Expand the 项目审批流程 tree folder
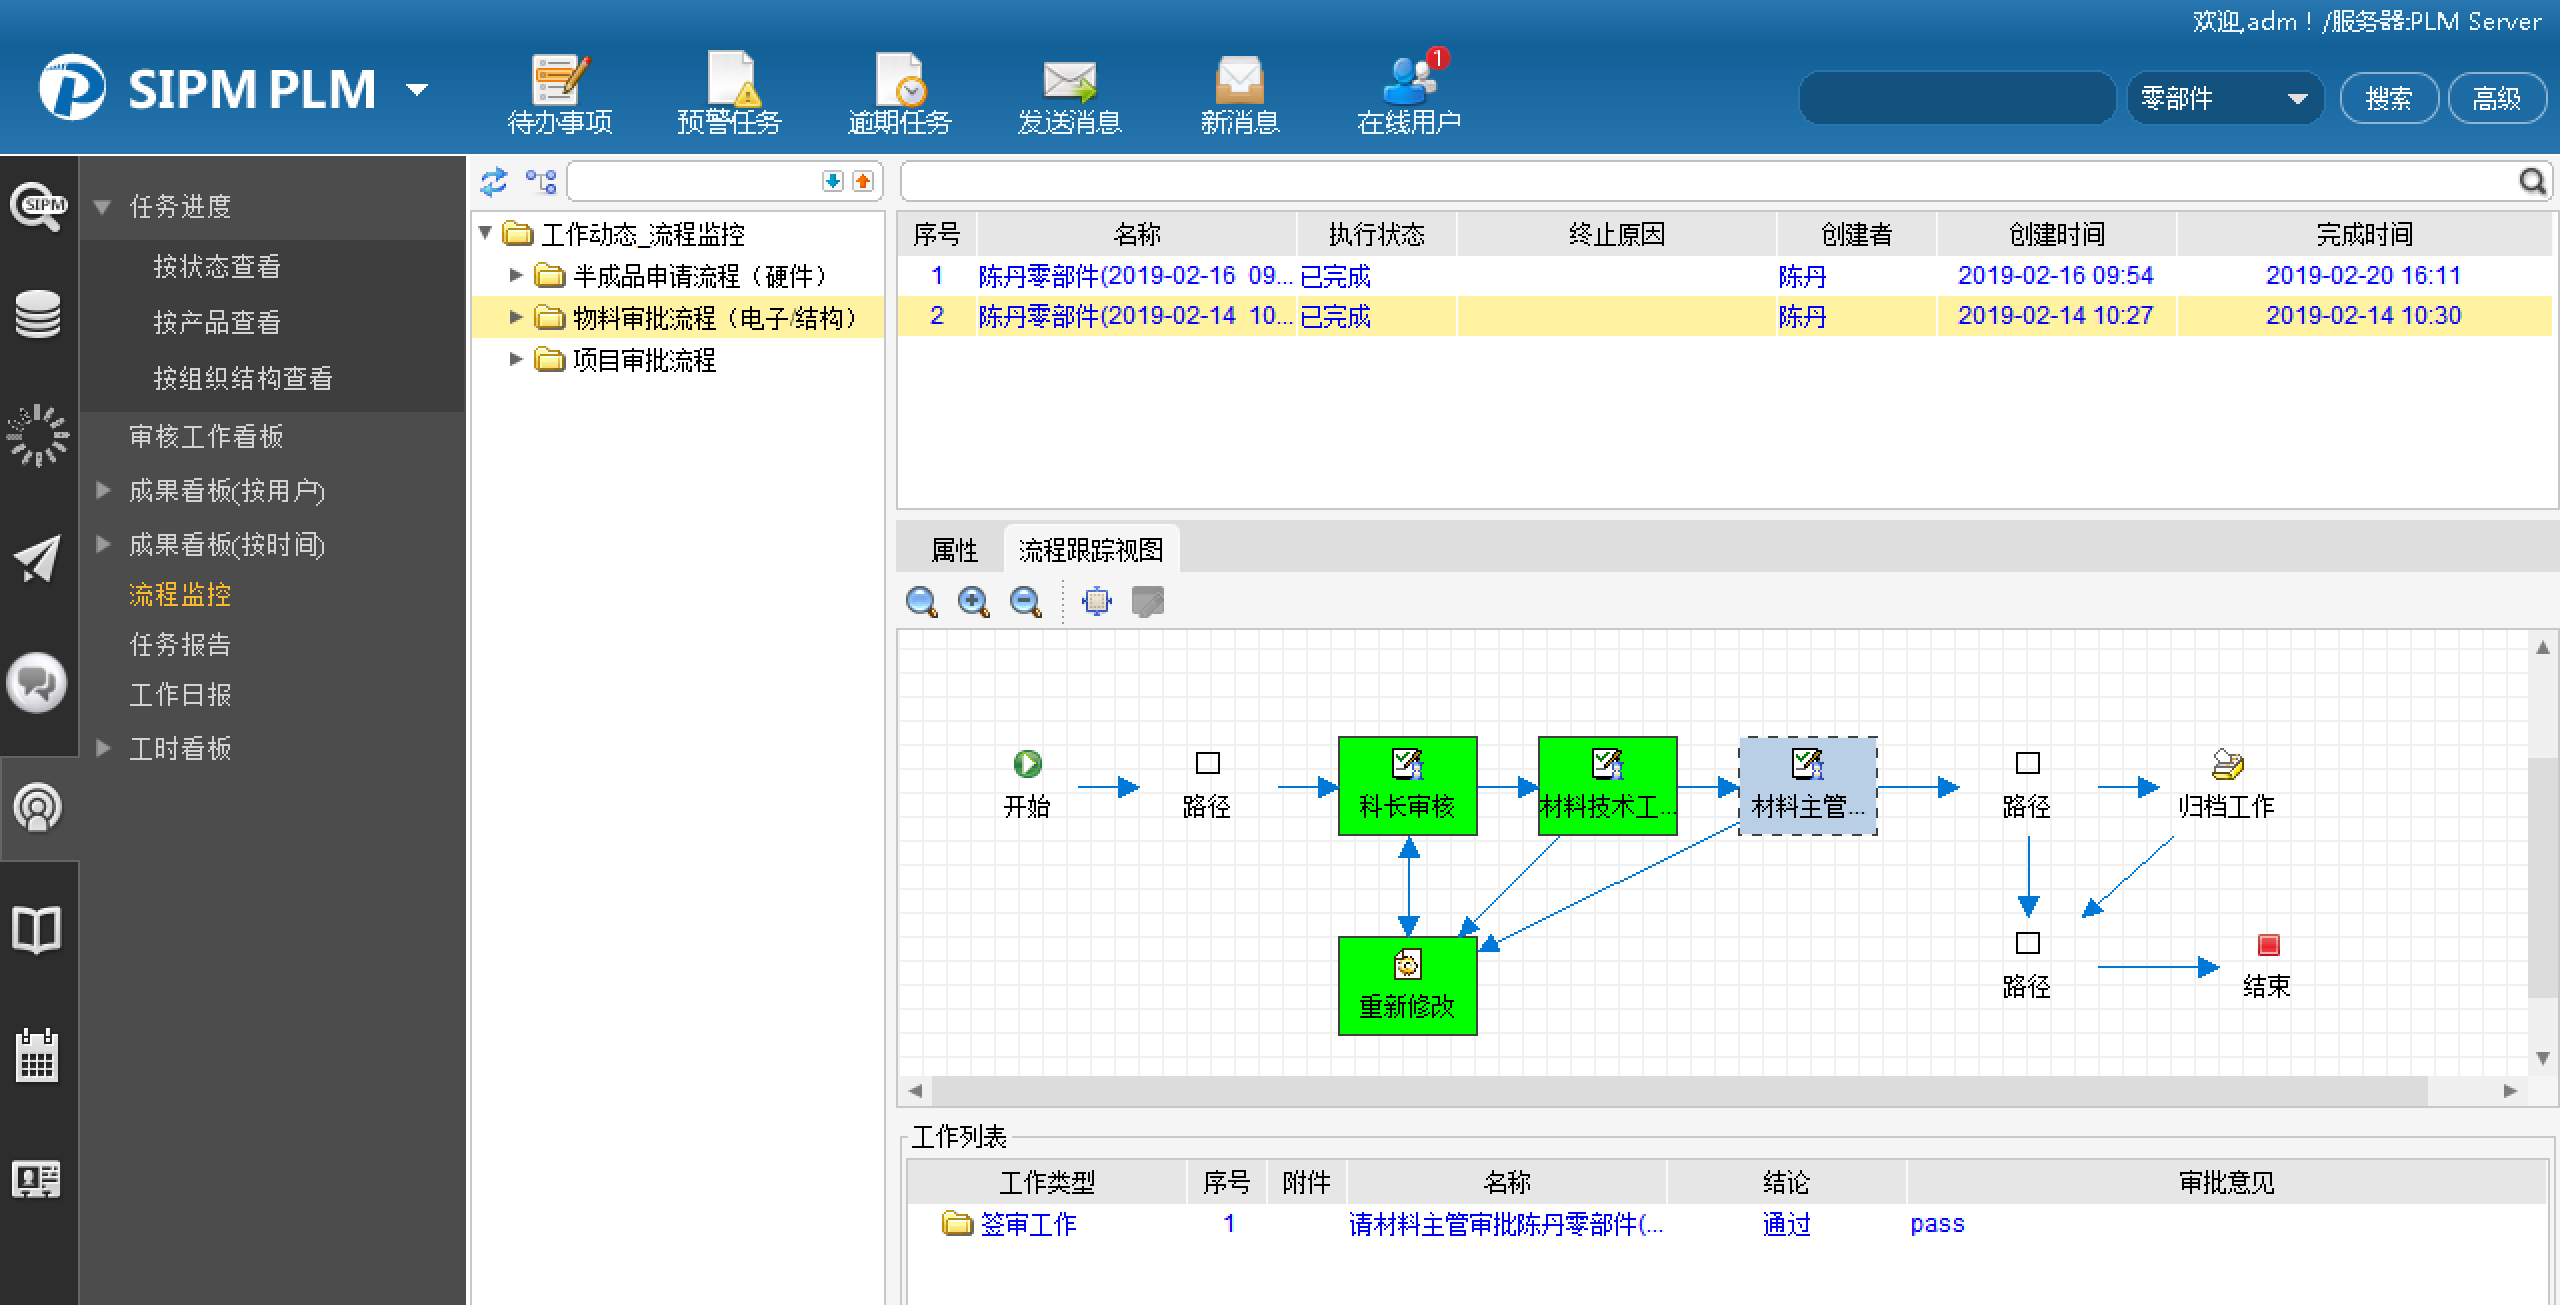The width and height of the screenshot is (2560, 1305). pyautogui.click(x=516, y=360)
